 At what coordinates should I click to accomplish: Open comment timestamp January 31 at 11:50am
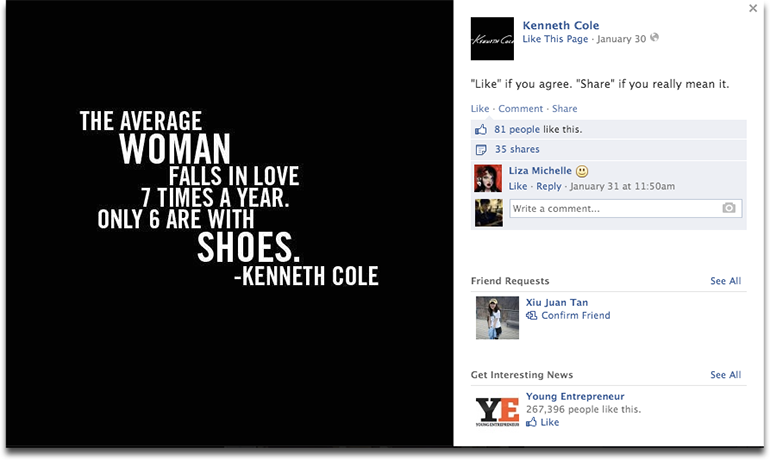[622, 186]
